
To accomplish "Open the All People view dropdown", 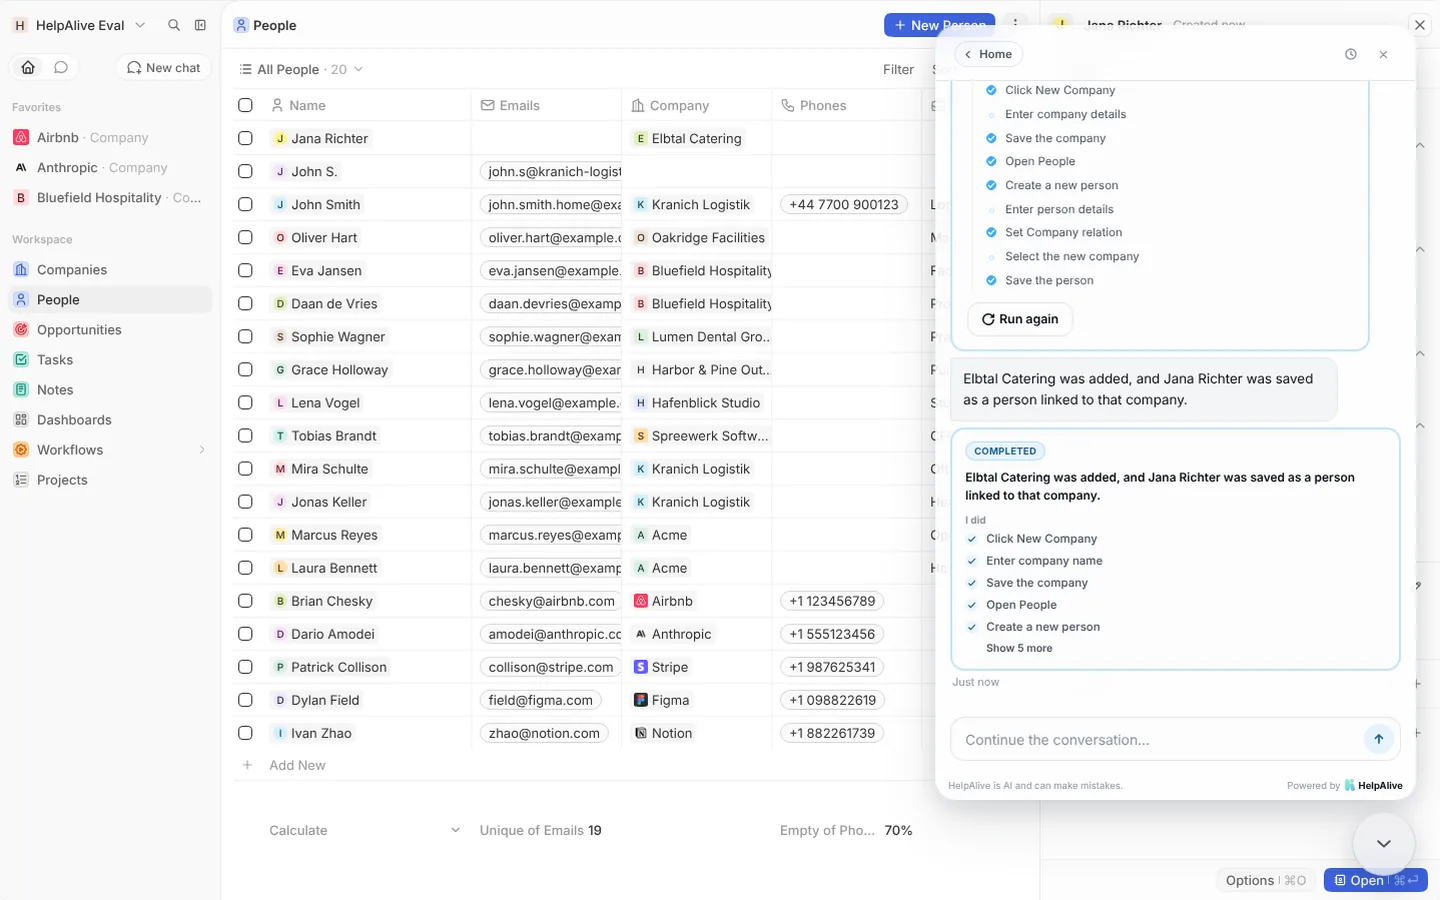I will (x=301, y=69).
